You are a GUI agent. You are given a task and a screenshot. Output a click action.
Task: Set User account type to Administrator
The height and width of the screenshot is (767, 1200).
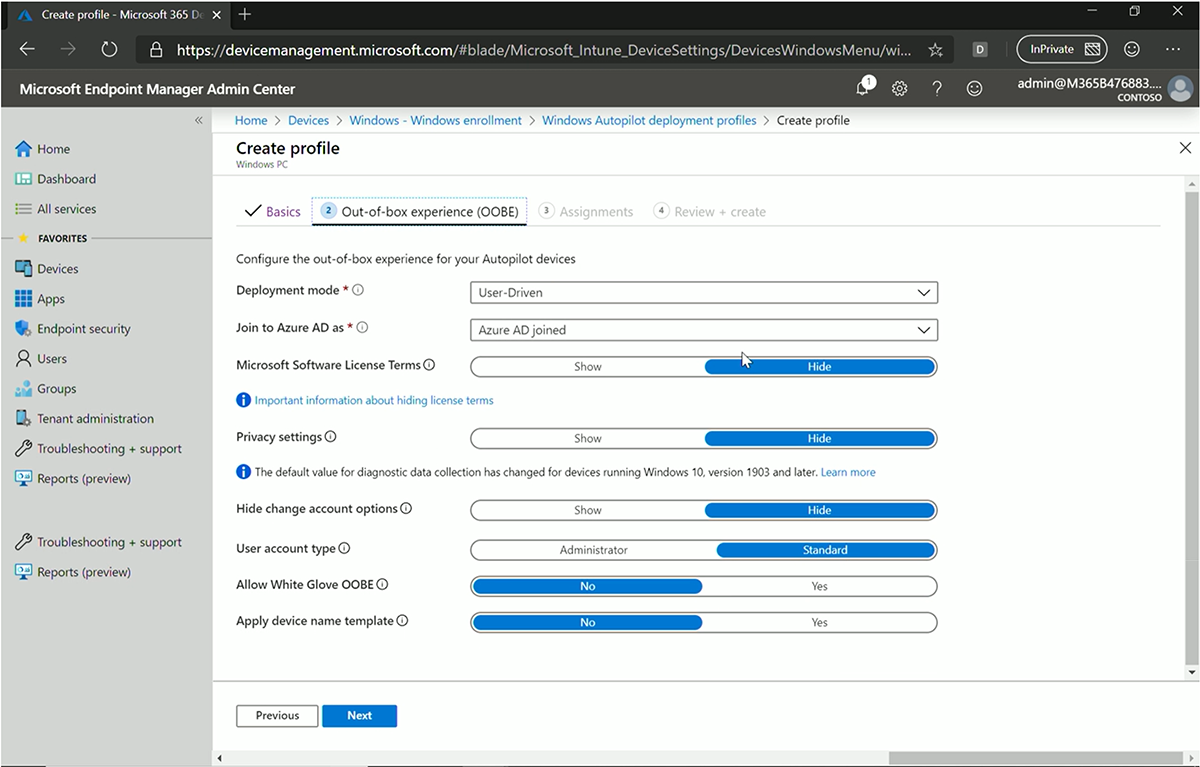(593, 550)
